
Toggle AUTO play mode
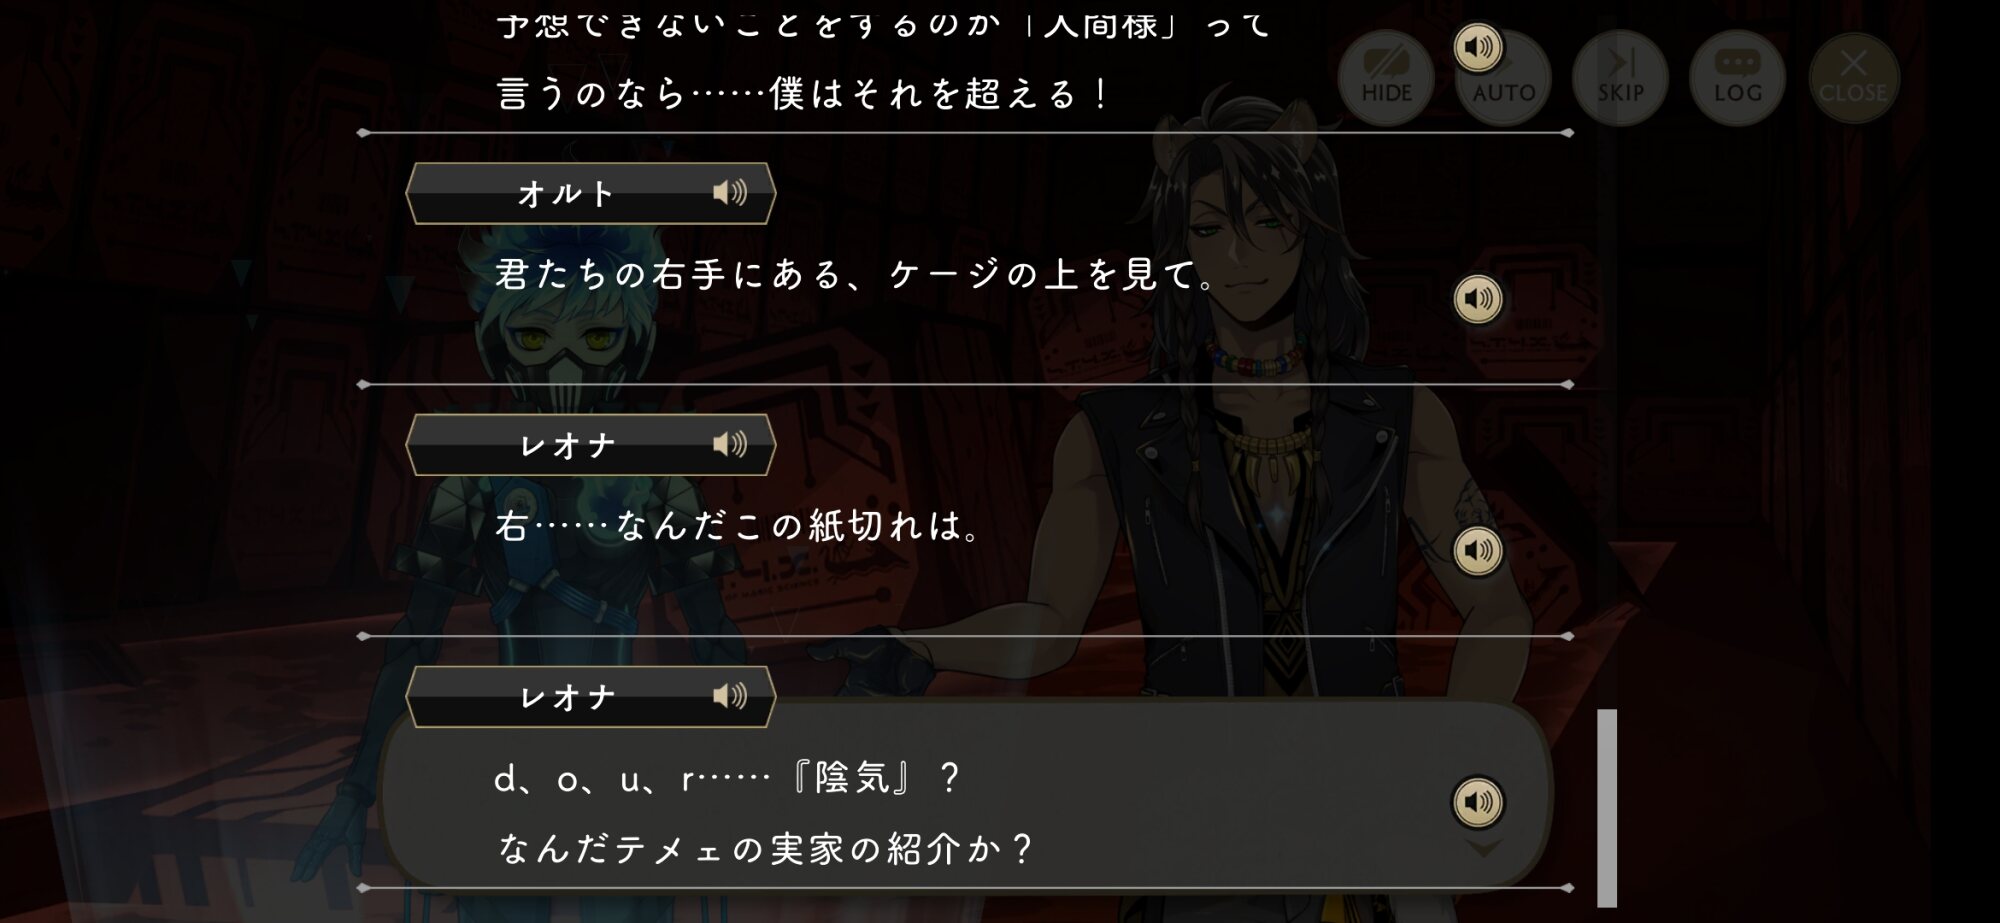1503,78
